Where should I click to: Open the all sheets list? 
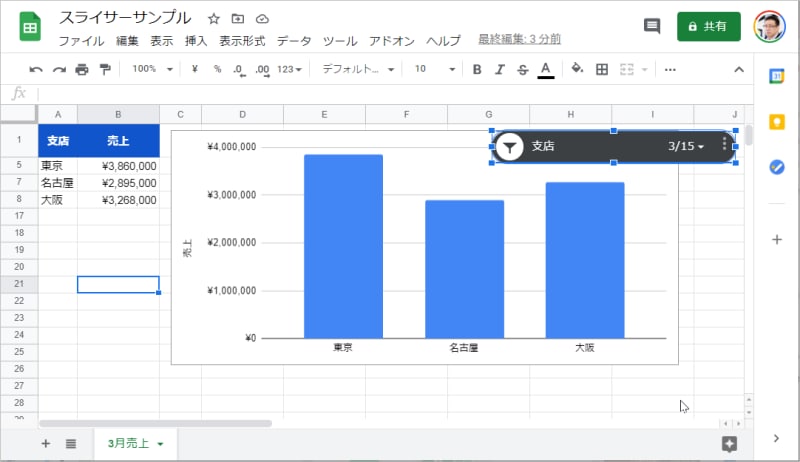[x=71, y=444]
